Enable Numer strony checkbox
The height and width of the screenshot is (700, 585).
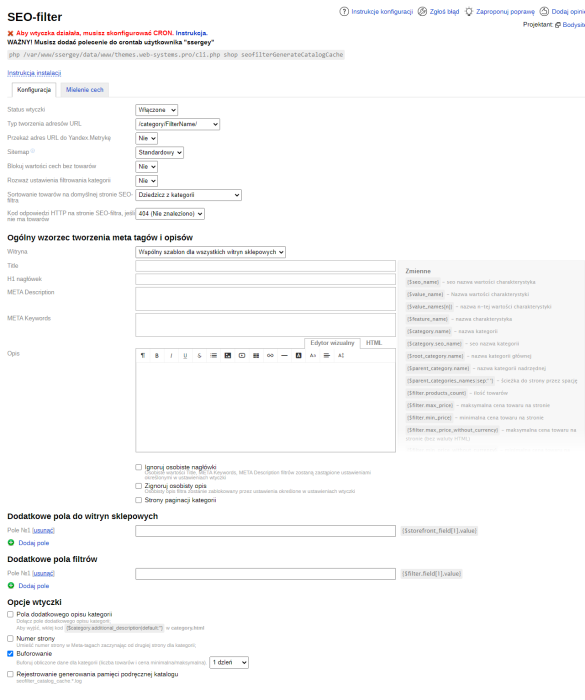click(x=10, y=638)
